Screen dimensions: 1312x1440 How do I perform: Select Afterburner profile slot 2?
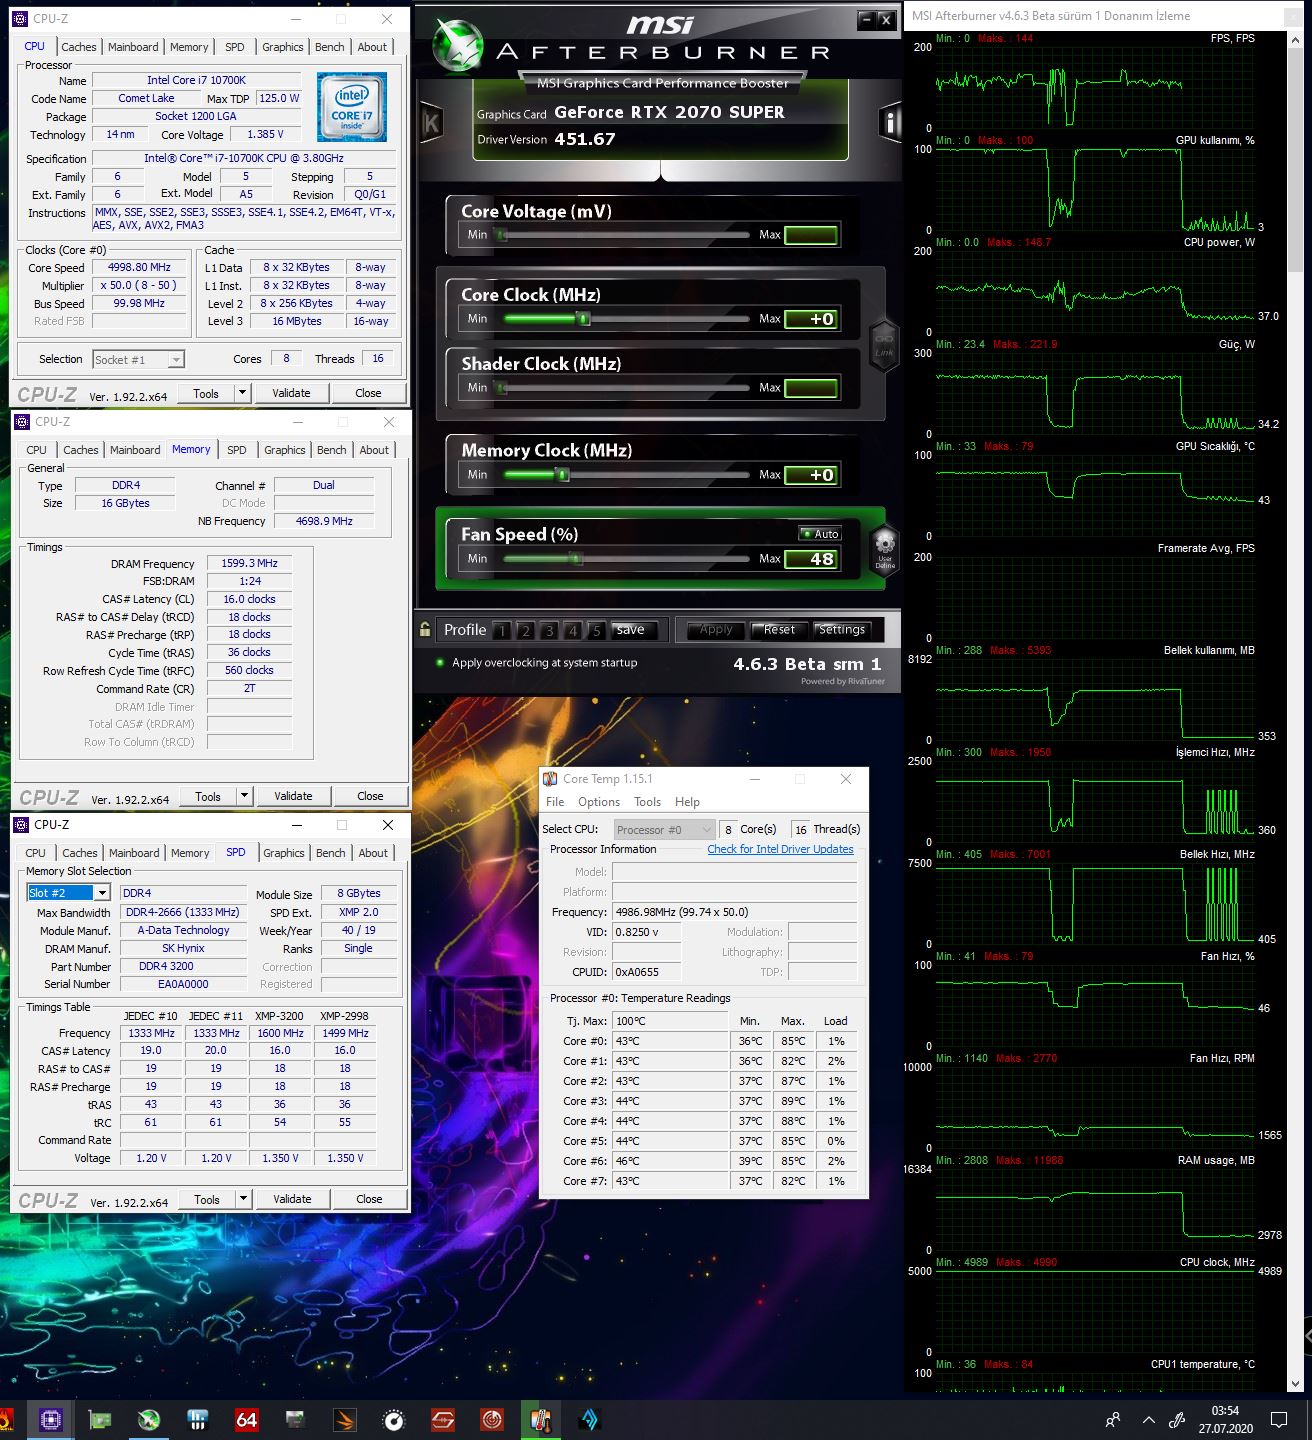(x=525, y=631)
